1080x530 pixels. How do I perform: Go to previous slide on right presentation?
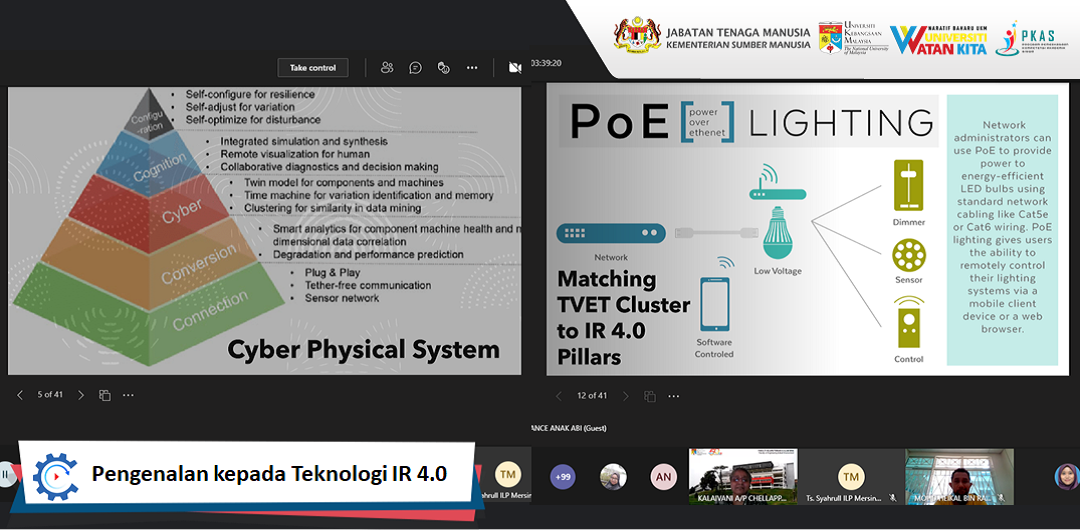pos(558,396)
